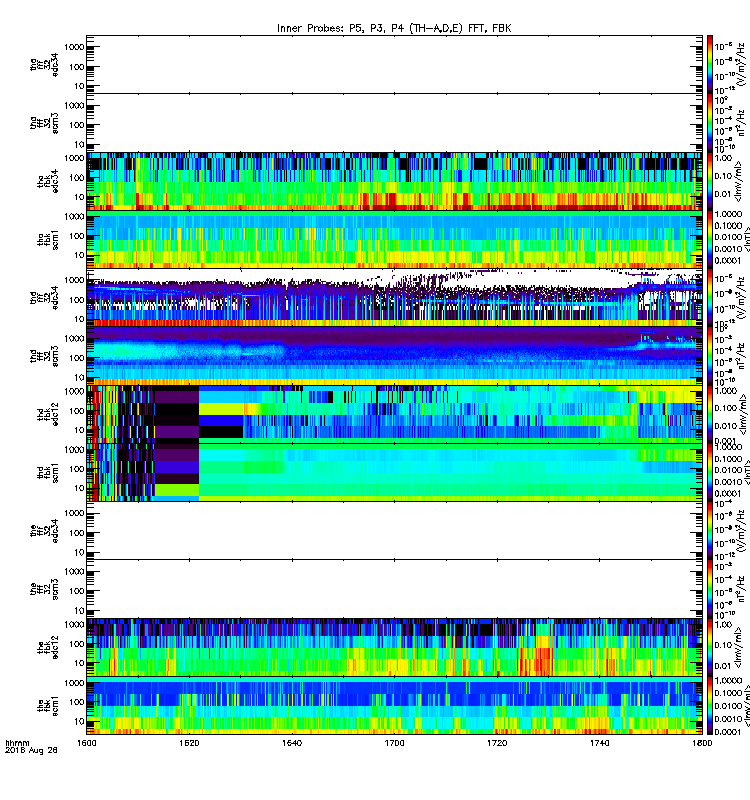Select the 'the fbk scm1' axis label
Image resolution: width=750 pixels, height=800 pixels.
(48, 706)
